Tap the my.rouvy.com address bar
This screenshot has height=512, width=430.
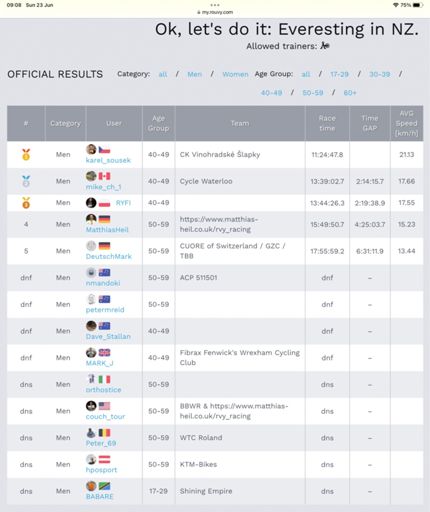pyautogui.click(x=215, y=12)
